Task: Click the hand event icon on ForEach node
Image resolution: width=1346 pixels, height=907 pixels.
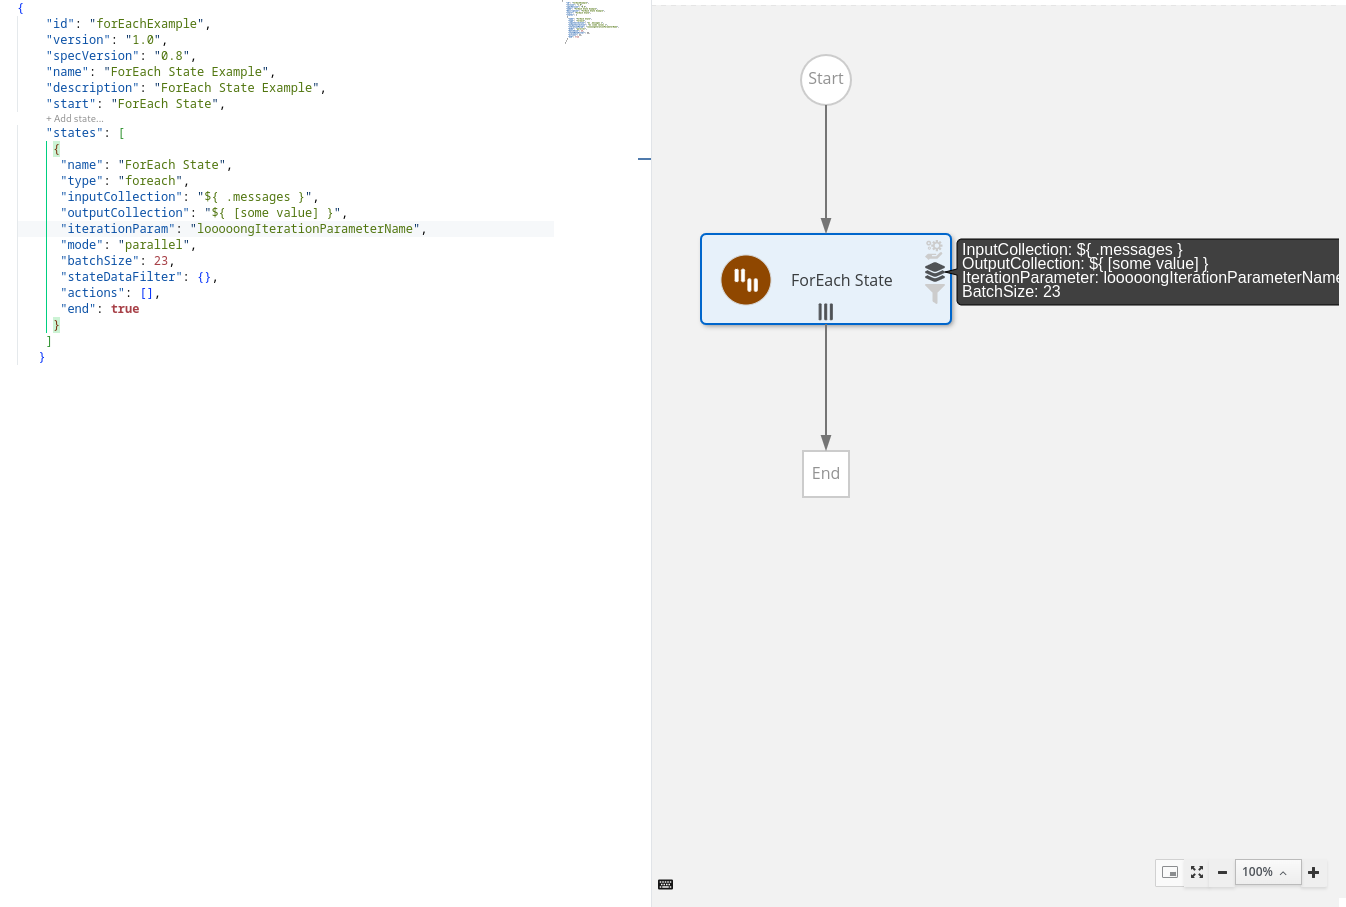Action: (934, 256)
